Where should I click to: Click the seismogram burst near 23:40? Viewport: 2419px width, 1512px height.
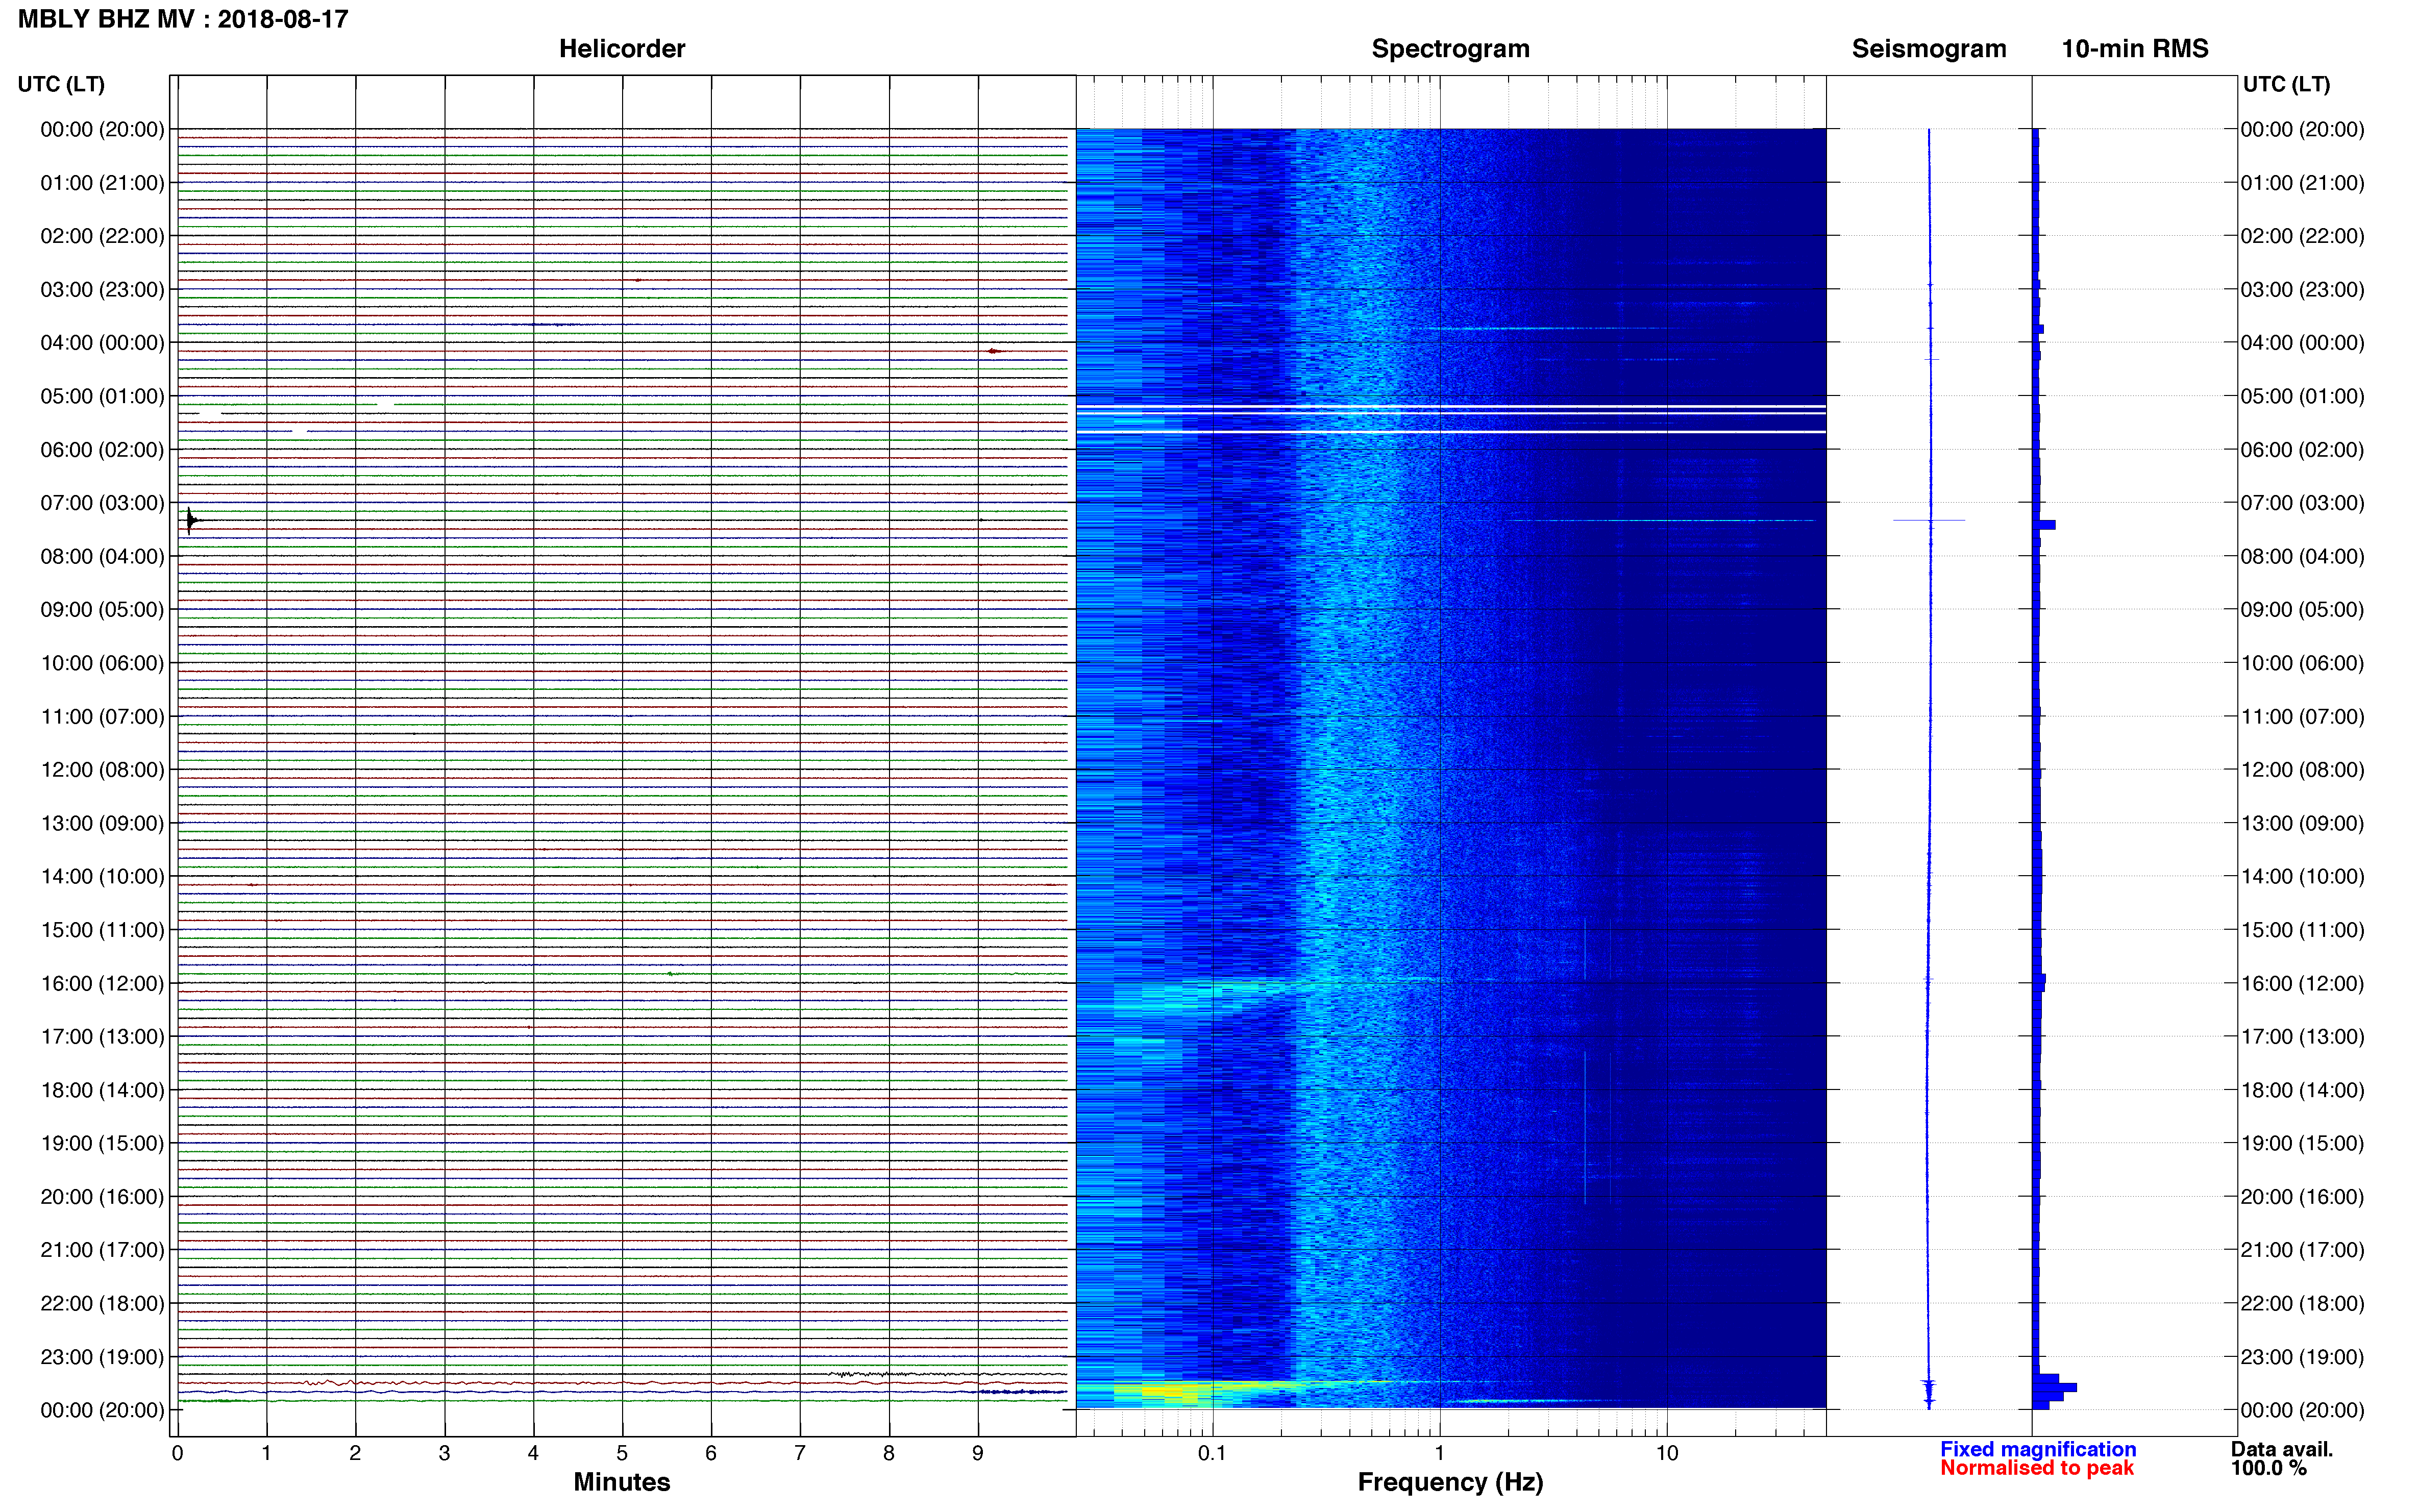coord(1929,1390)
